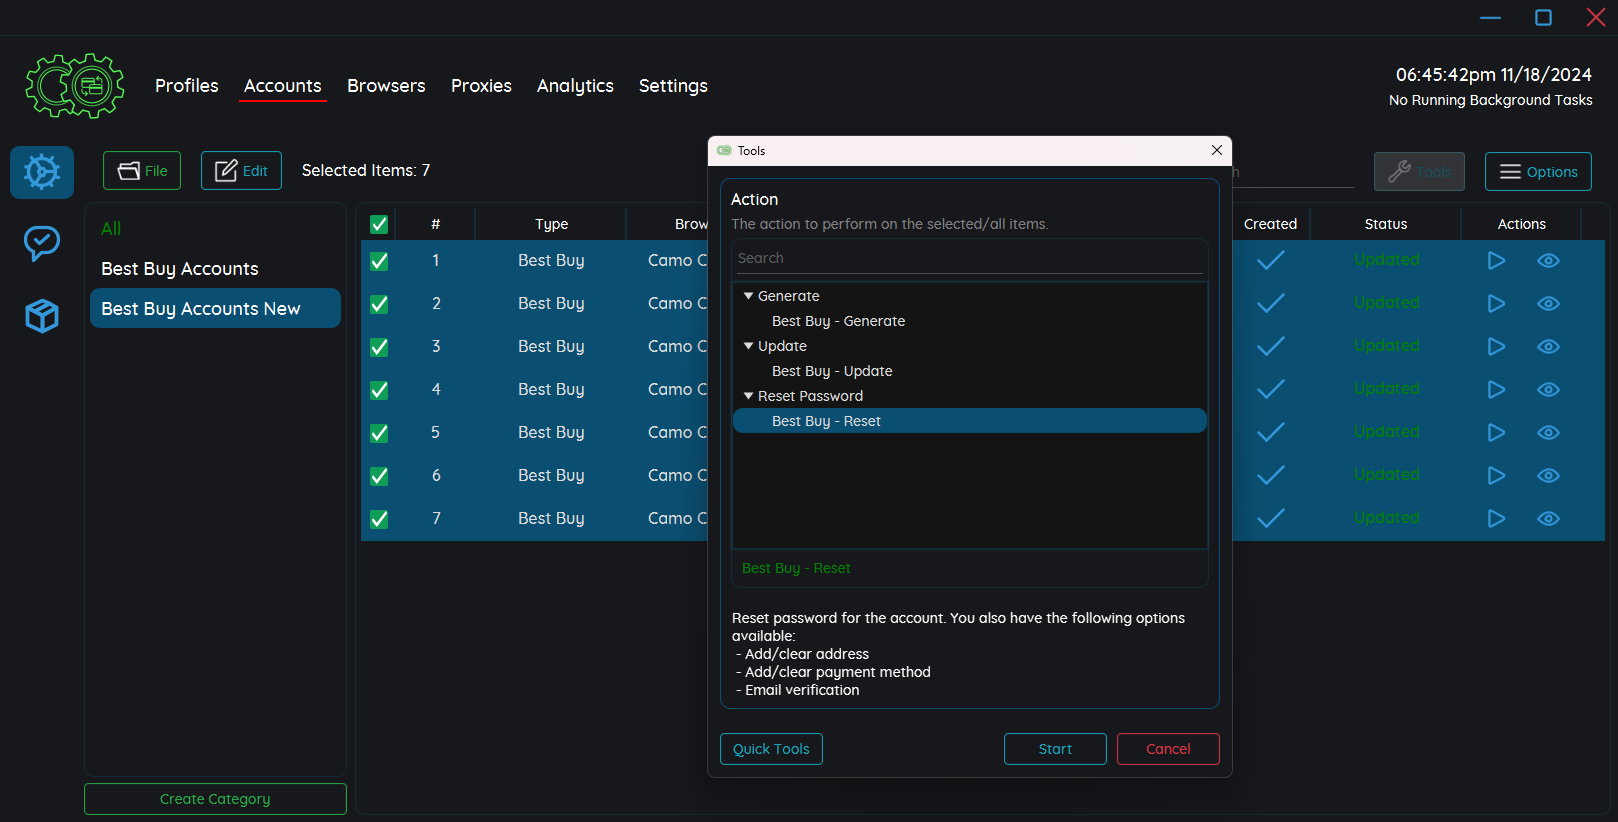The image size is (1618, 822).
Task: Uncheck the checkbox for row 3
Action: tap(379, 347)
